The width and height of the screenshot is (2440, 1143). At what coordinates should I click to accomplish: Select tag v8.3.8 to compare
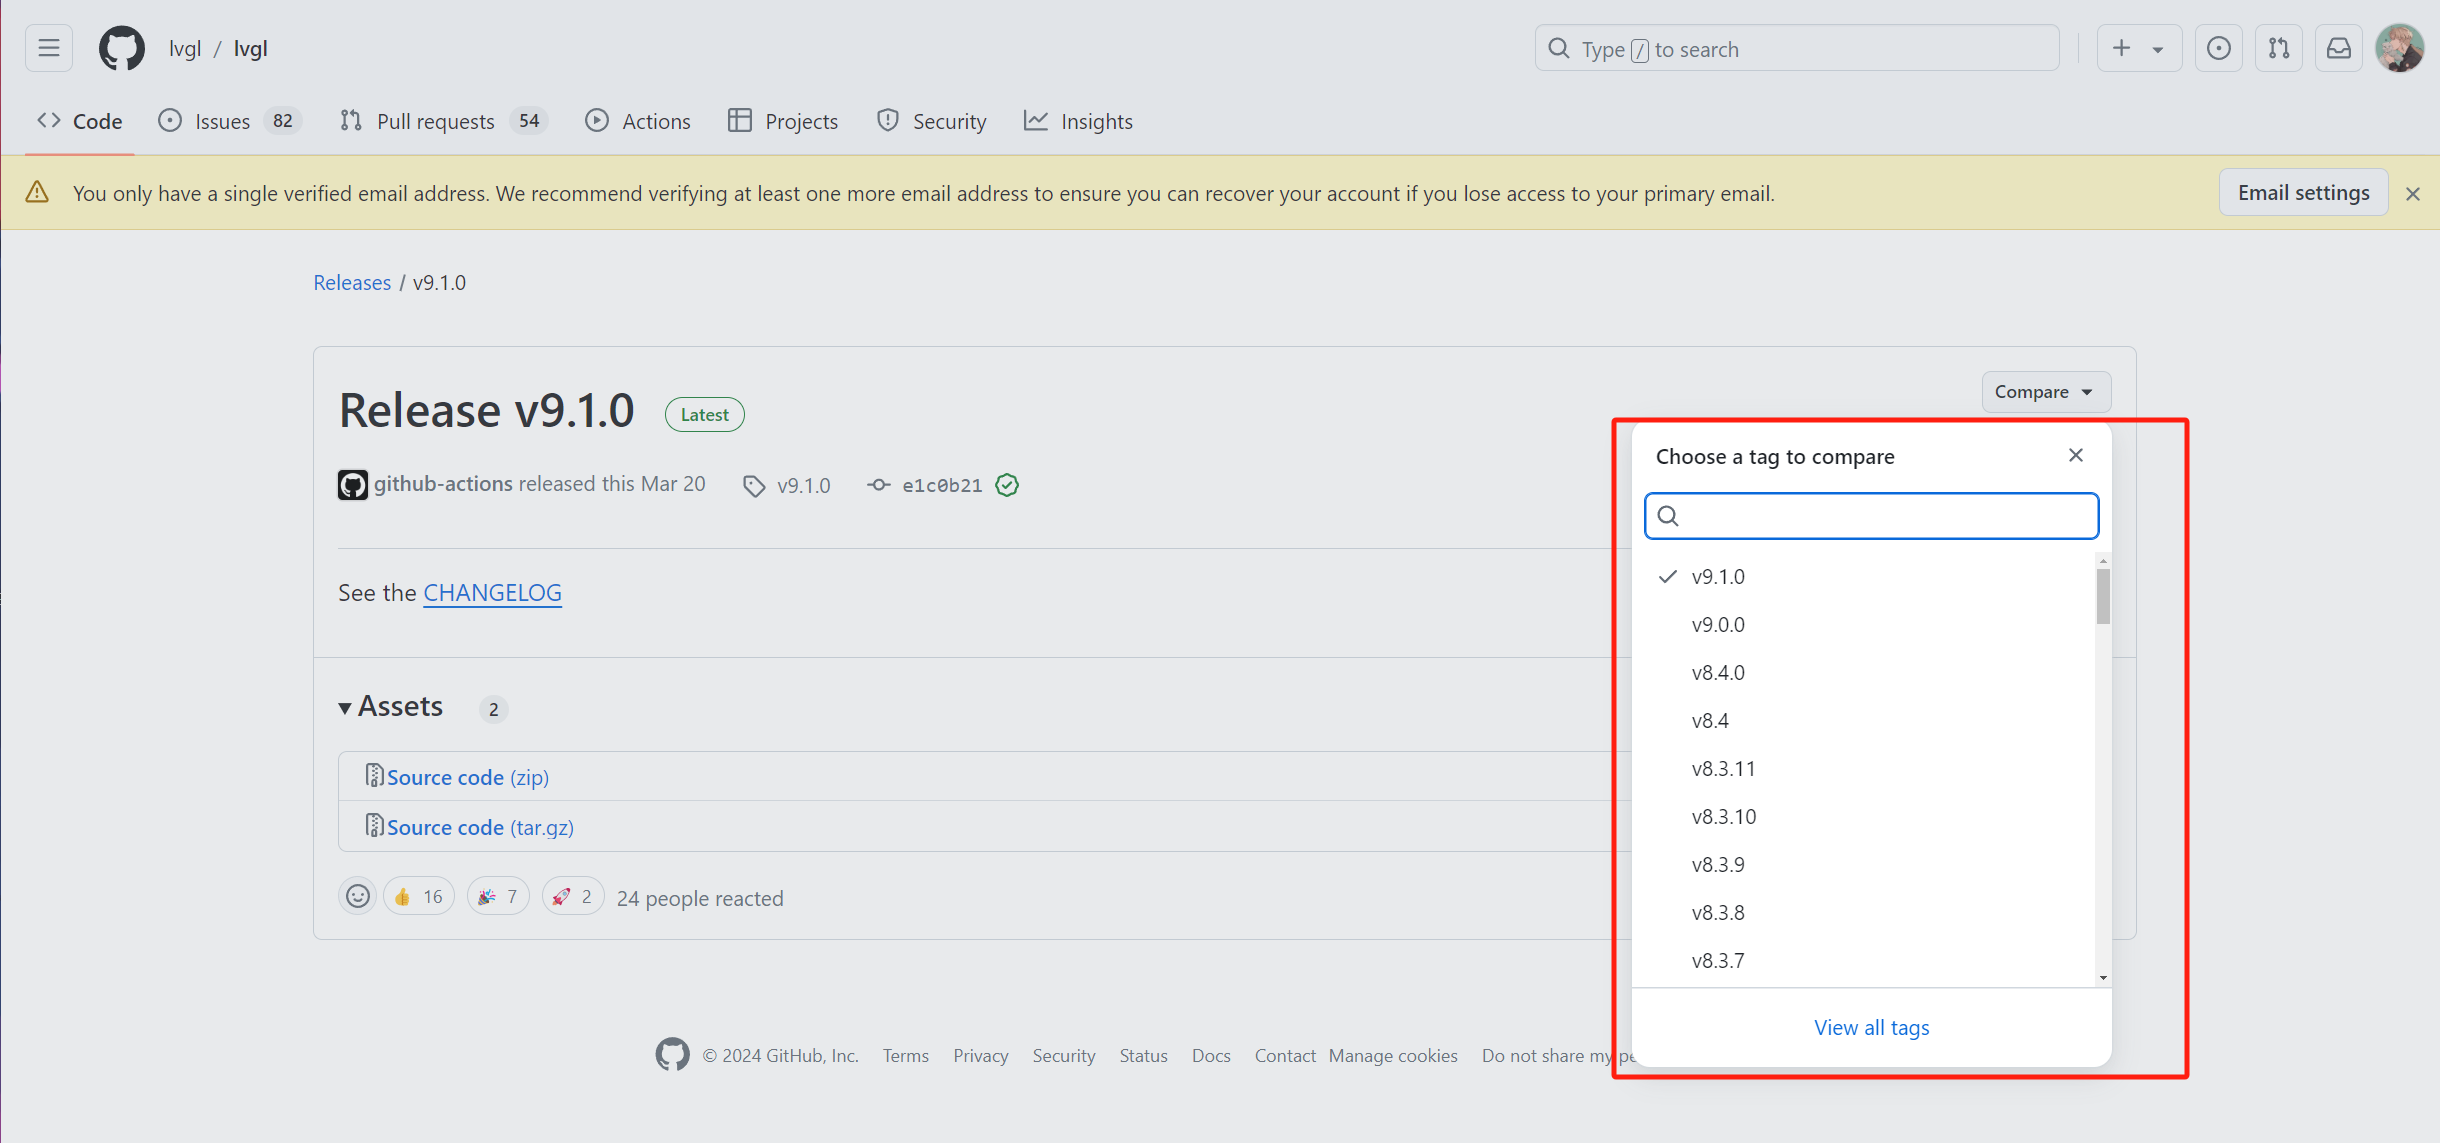click(x=1863, y=913)
